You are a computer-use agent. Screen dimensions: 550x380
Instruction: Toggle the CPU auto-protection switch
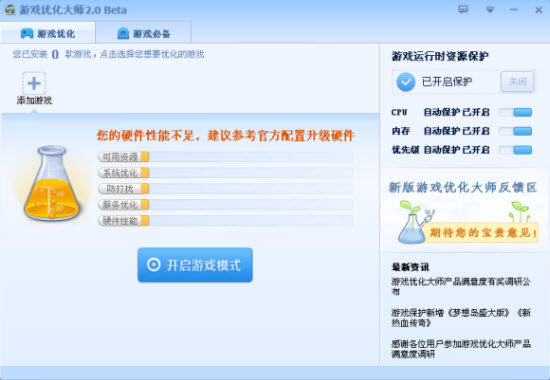point(515,112)
